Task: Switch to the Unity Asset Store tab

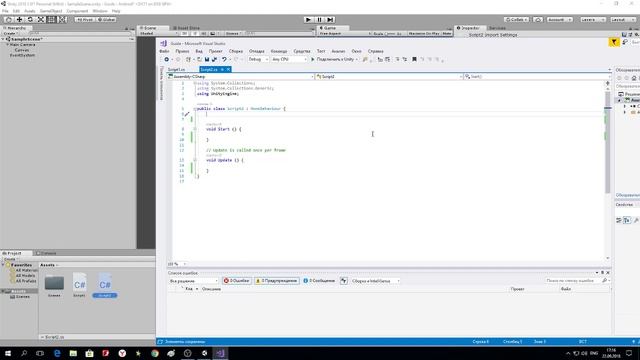Action: click(186, 28)
